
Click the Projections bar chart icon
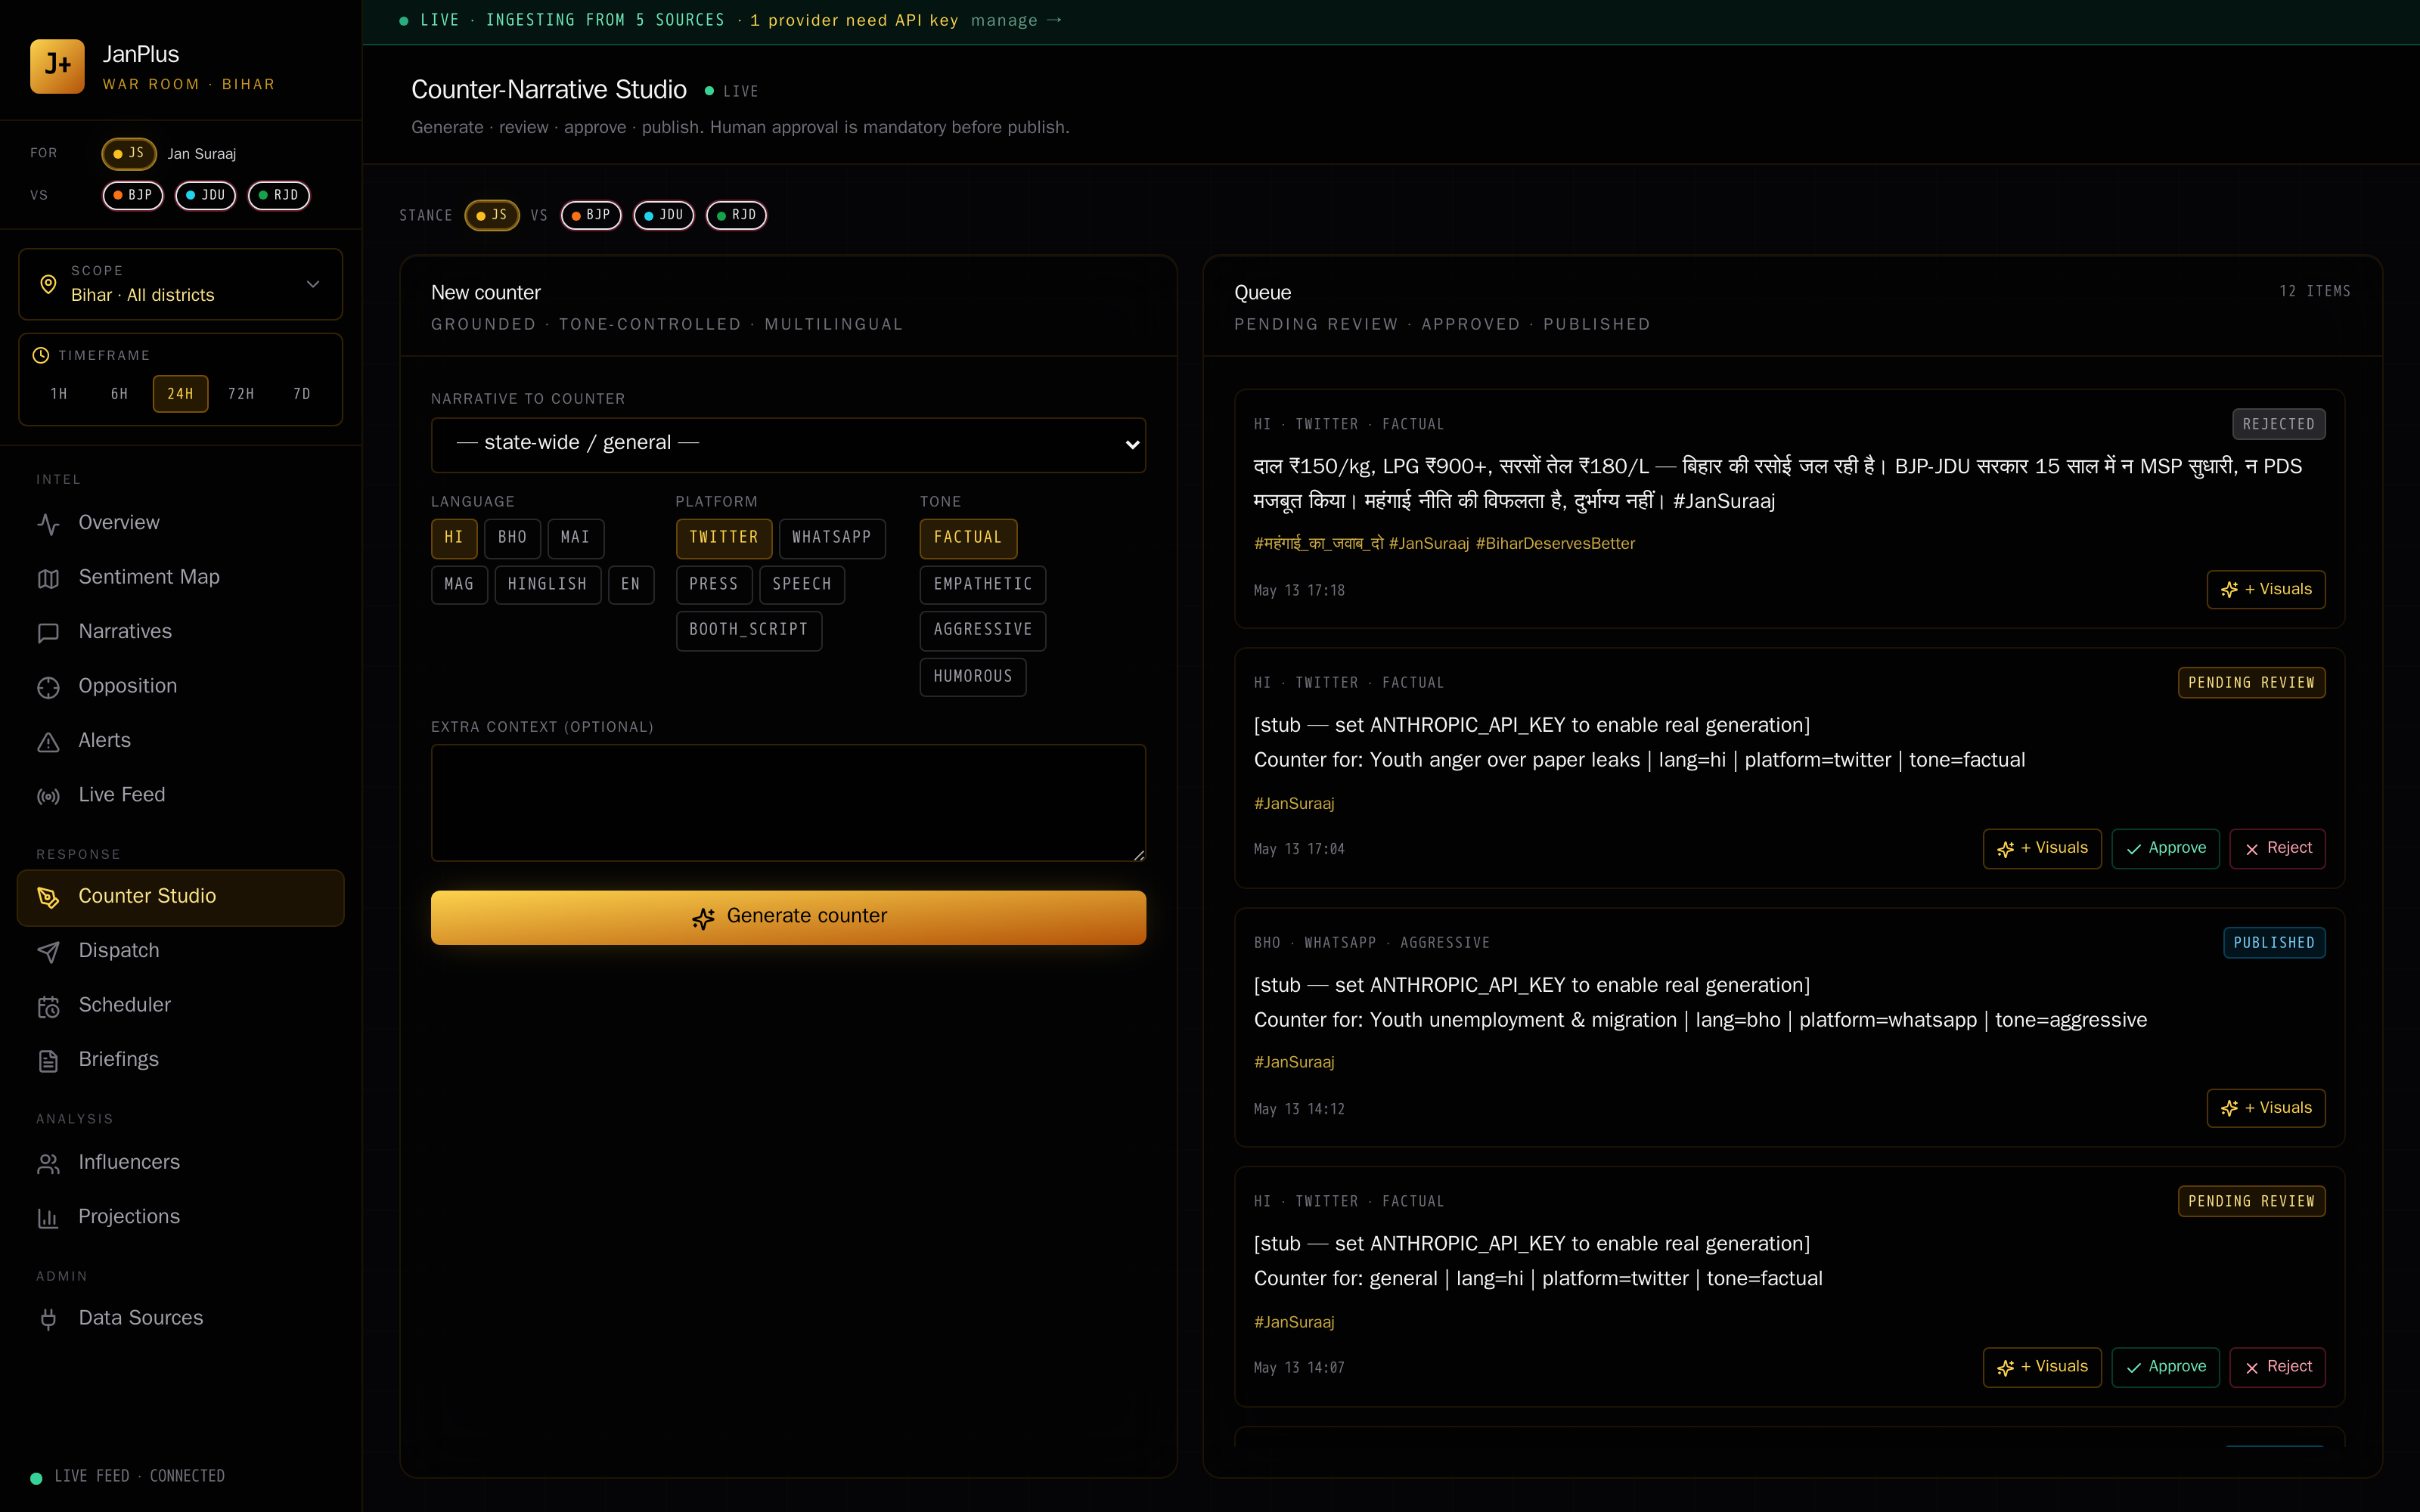pos(48,1217)
